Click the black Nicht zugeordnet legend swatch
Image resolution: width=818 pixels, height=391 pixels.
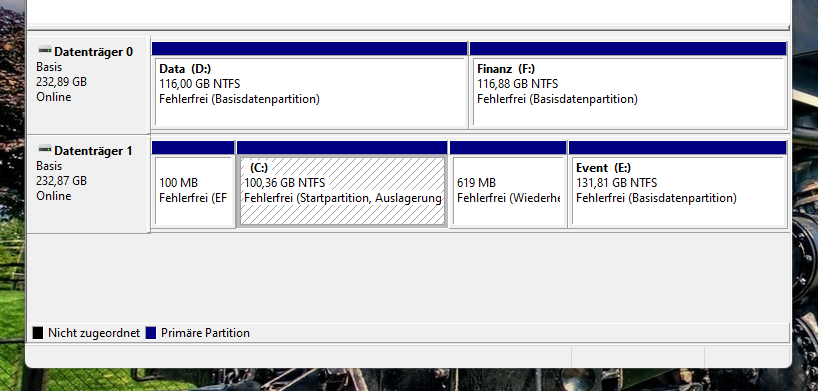38,333
